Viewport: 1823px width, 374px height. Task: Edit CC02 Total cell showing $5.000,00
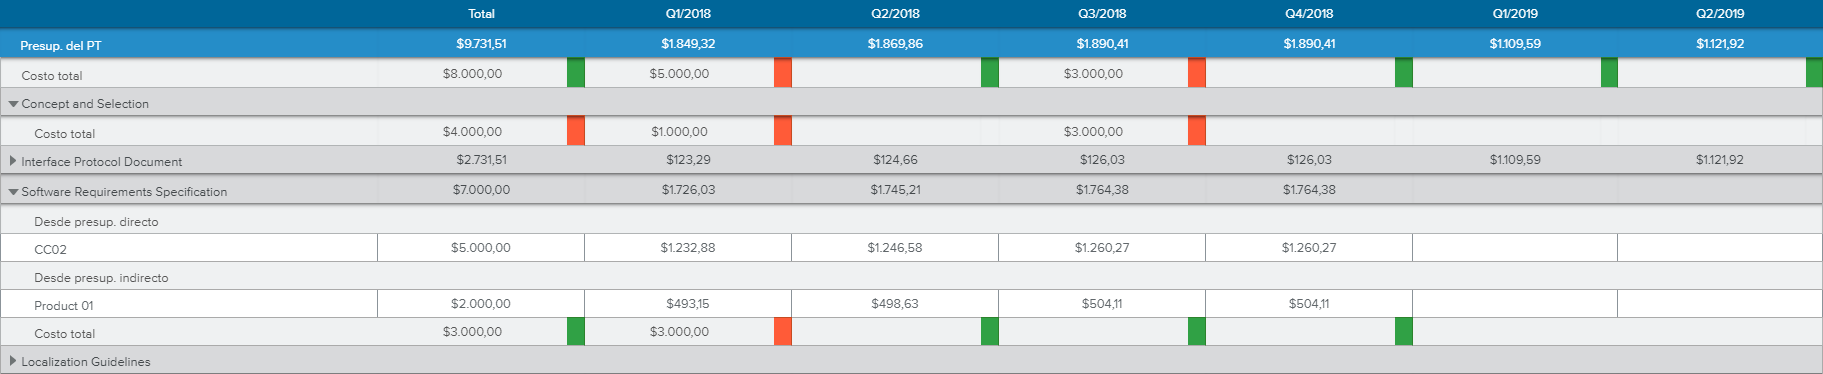click(x=481, y=248)
